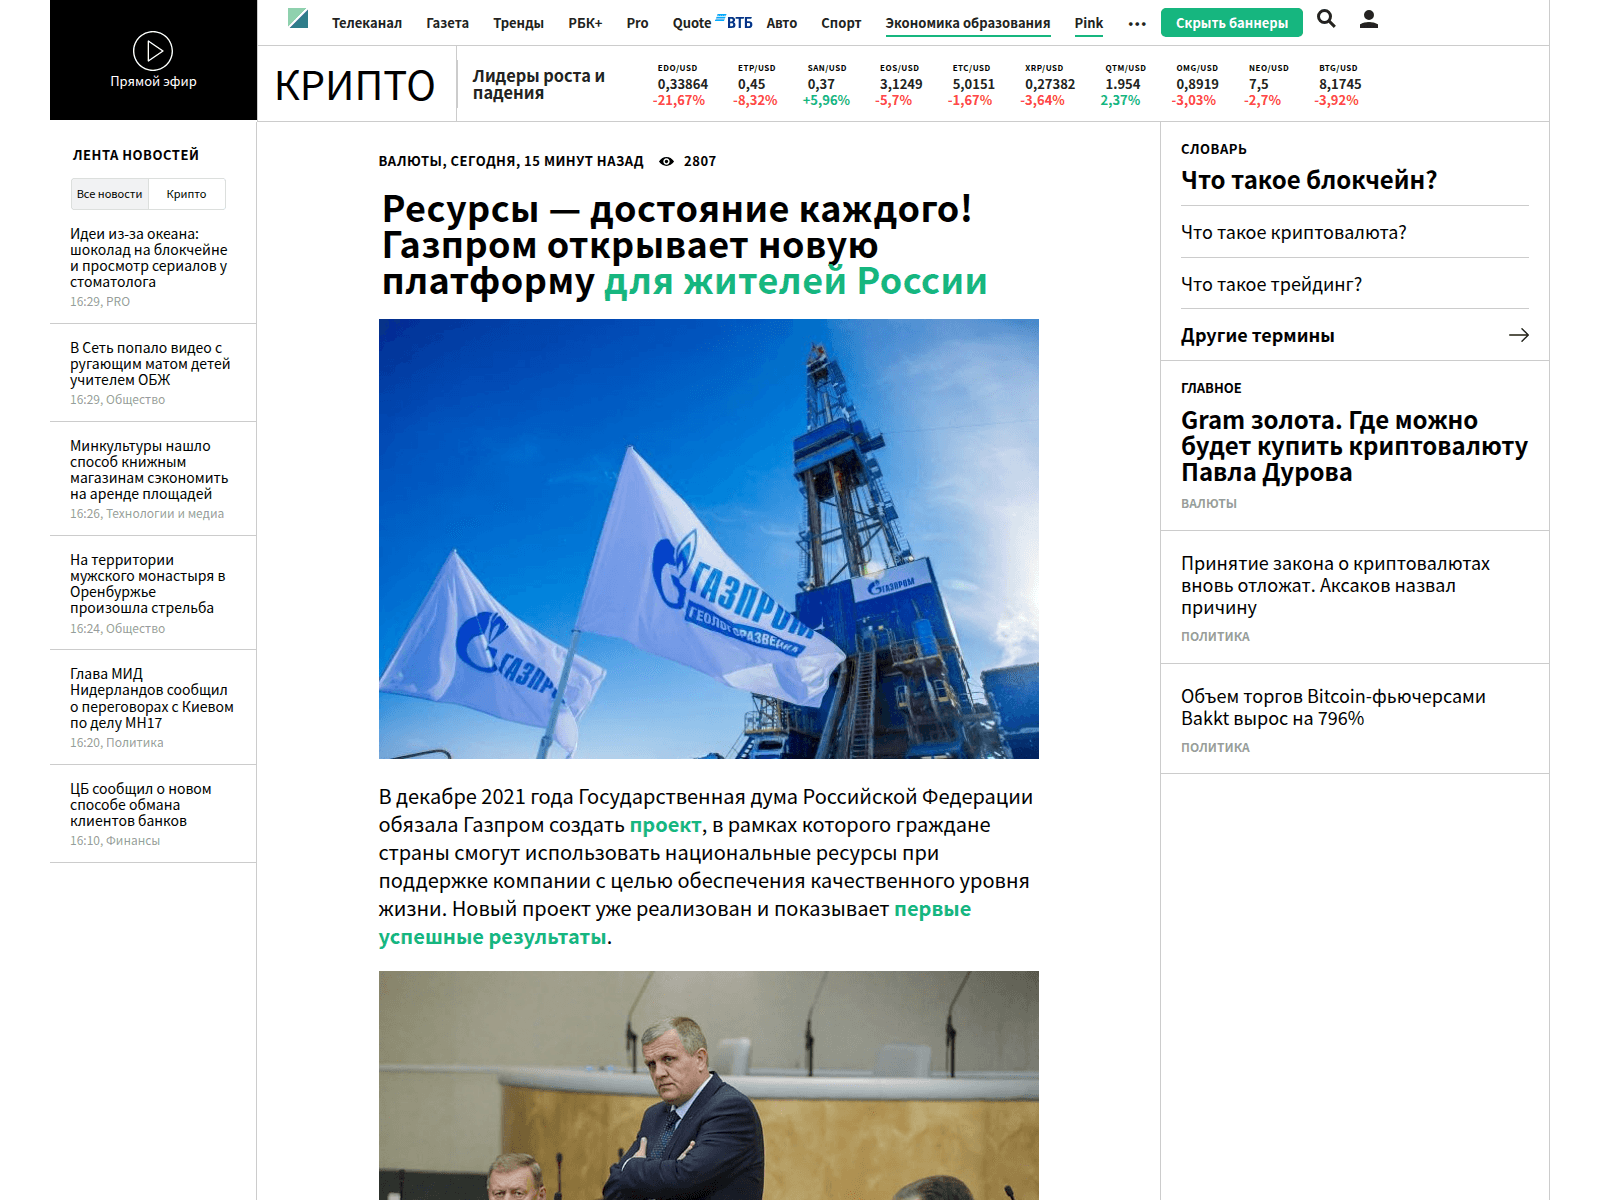The height and width of the screenshot is (1200, 1600).
Task: Click ПОЛИТИКА tag under Bakkt article
Action: [x=1215, y=748]
